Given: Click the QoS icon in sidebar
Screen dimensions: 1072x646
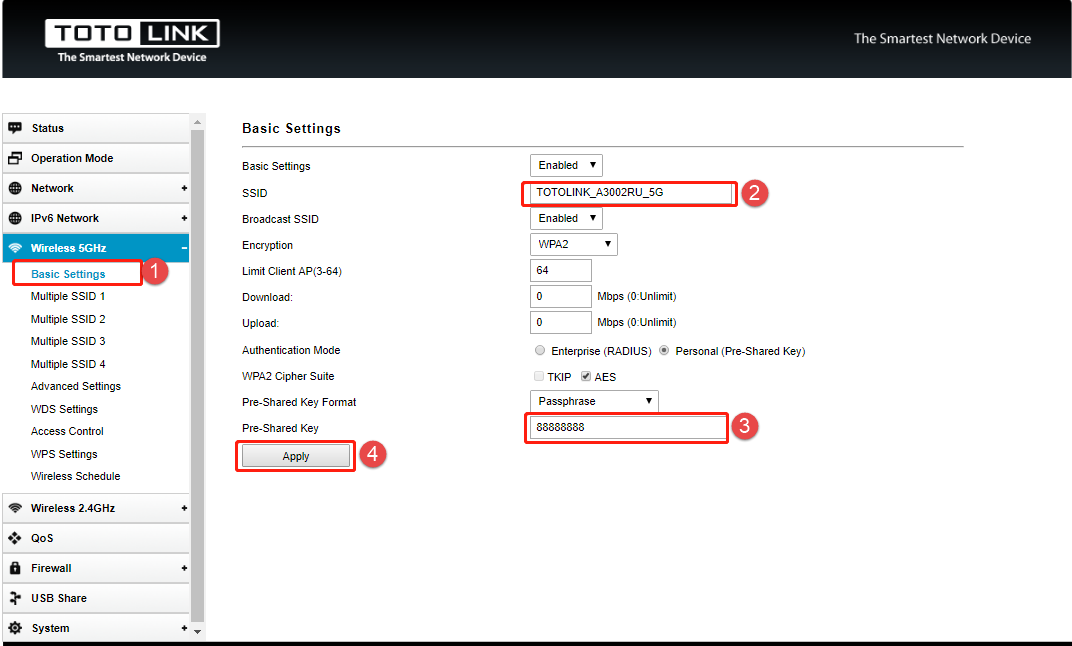Looking at the screenshot, I should [x=15, y=538].
